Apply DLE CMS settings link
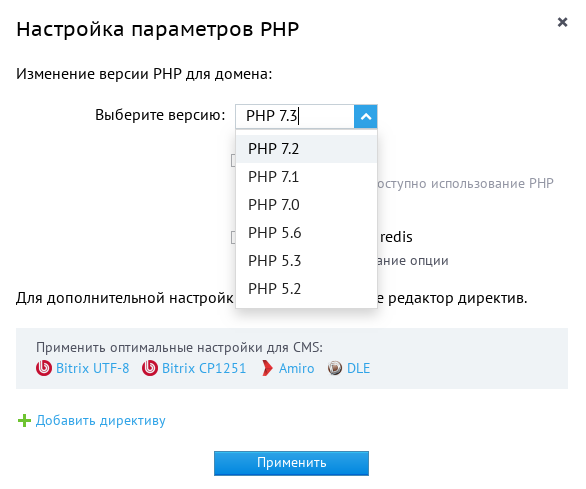The height and width of the screenshot is (489, 586). point(358,368)
